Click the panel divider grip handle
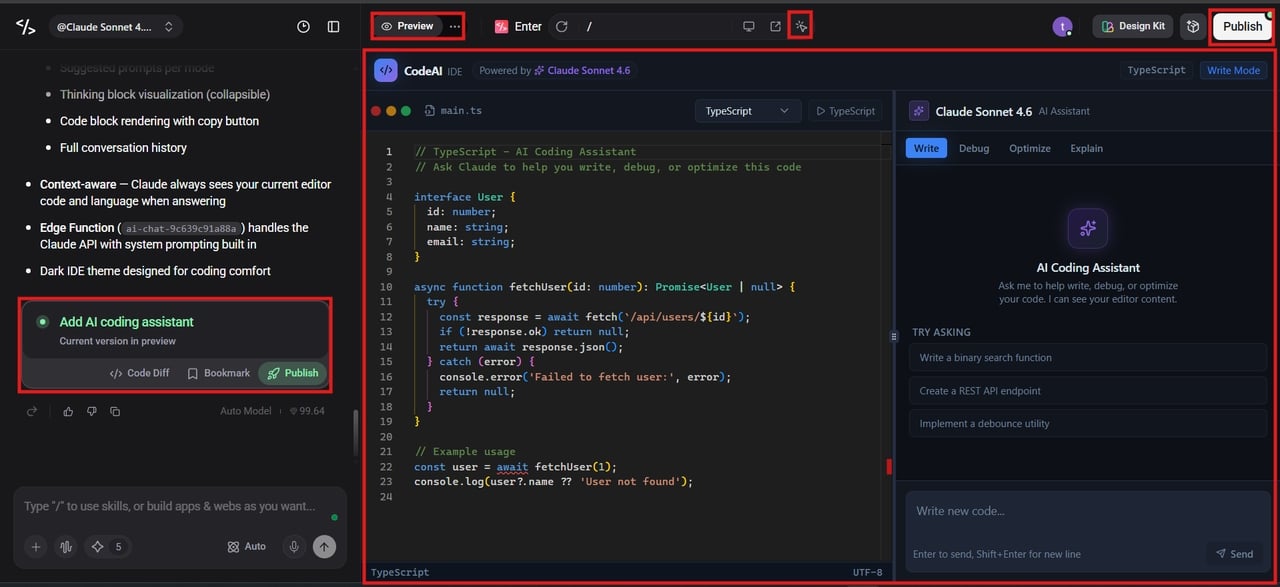 coord(893,337)
